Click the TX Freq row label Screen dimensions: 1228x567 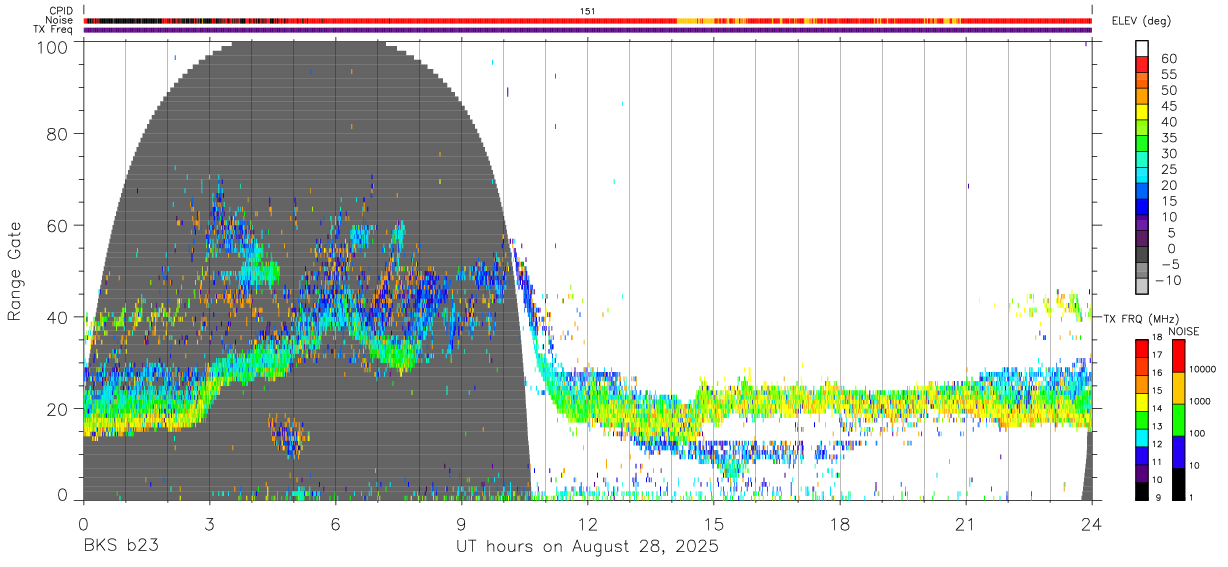(x=54, y=30)
